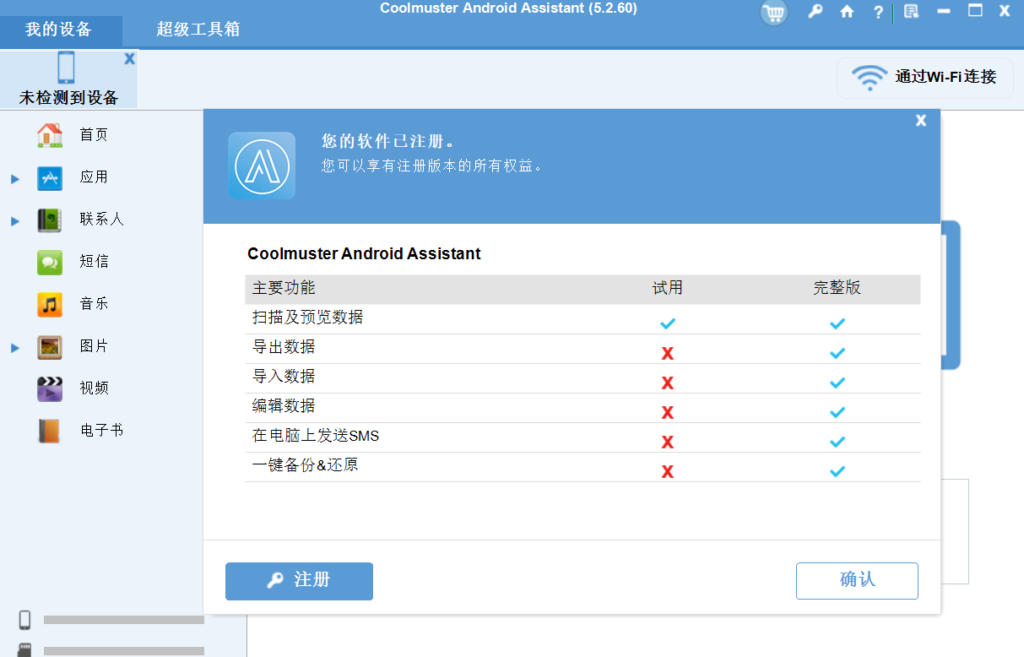
Task: Click trial checkmark for 扫描及预览数据
Action: pos(667,323)
